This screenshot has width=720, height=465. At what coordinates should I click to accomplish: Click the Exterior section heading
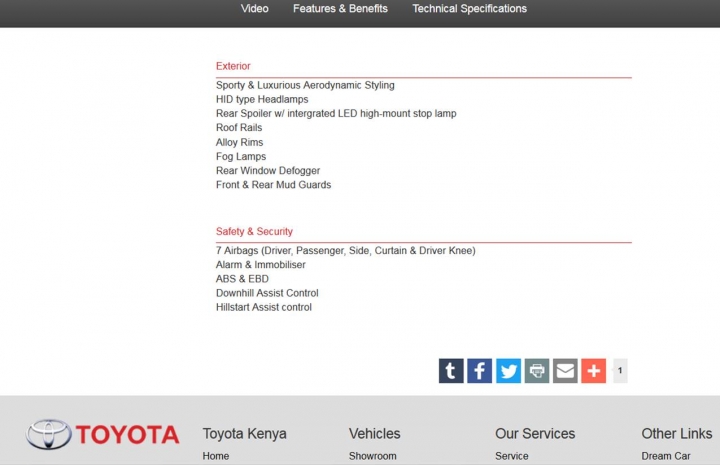point(233,66)
